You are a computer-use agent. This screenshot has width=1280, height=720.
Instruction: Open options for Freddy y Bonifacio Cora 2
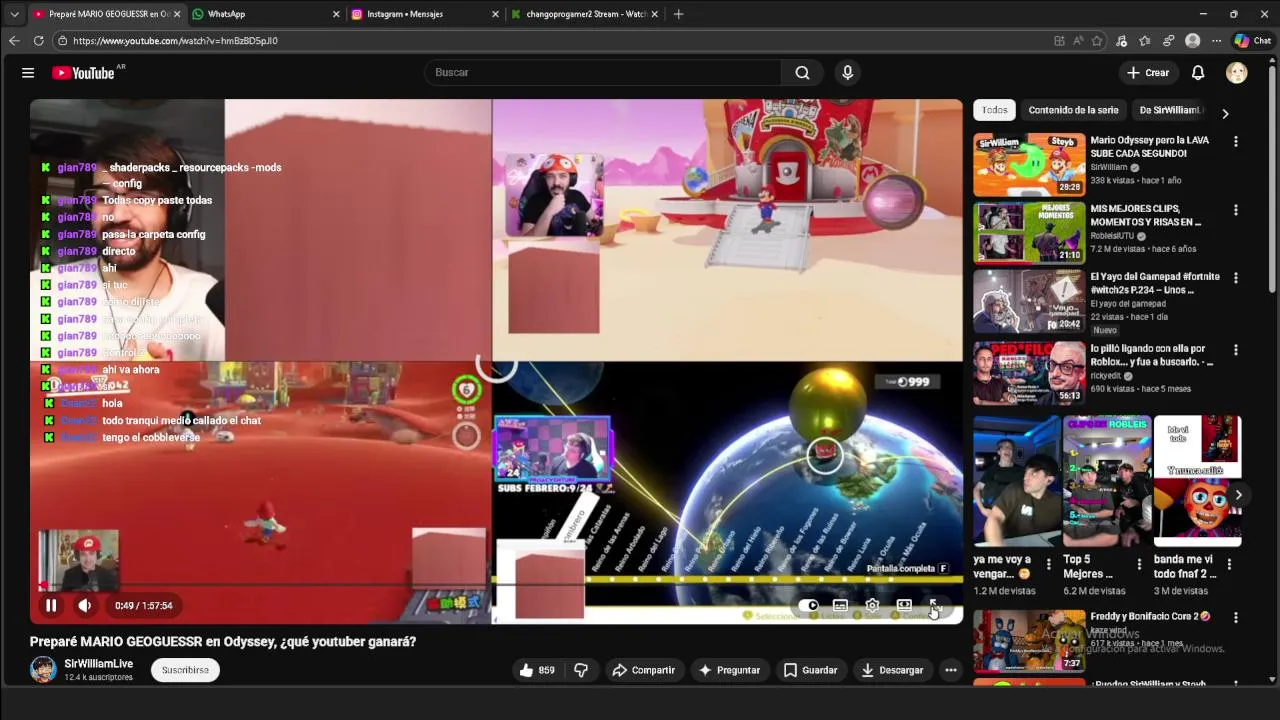(x=1236, y=618)
